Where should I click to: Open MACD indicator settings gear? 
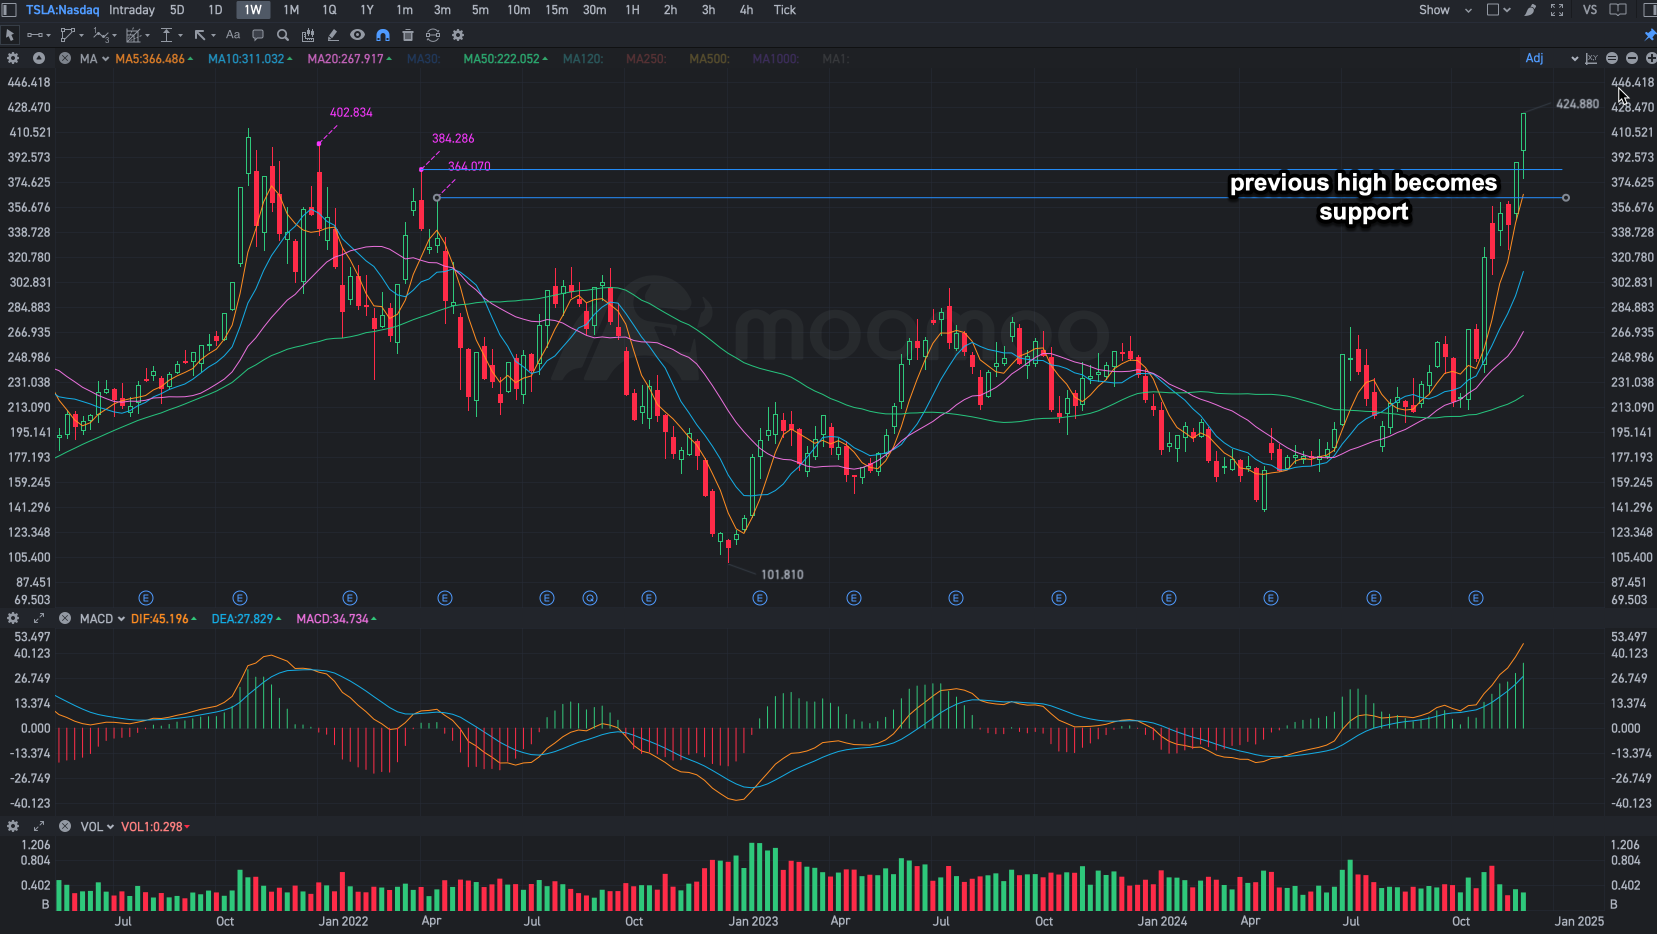13,619
